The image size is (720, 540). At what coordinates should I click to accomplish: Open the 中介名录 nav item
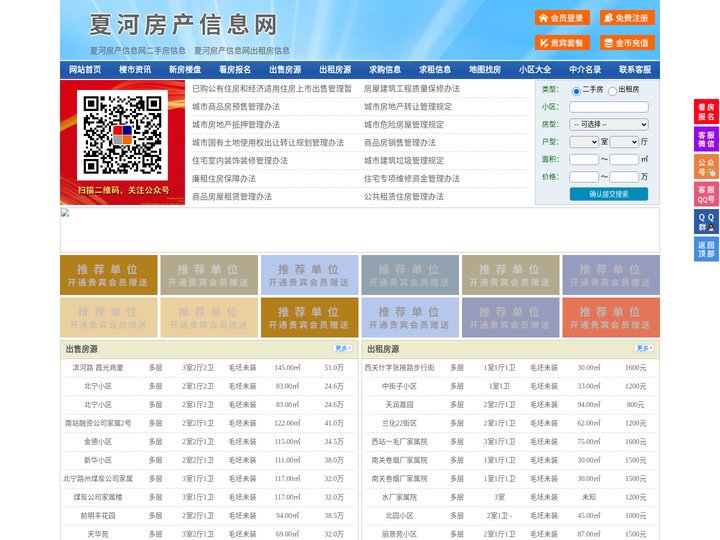(x=585, y=70)
